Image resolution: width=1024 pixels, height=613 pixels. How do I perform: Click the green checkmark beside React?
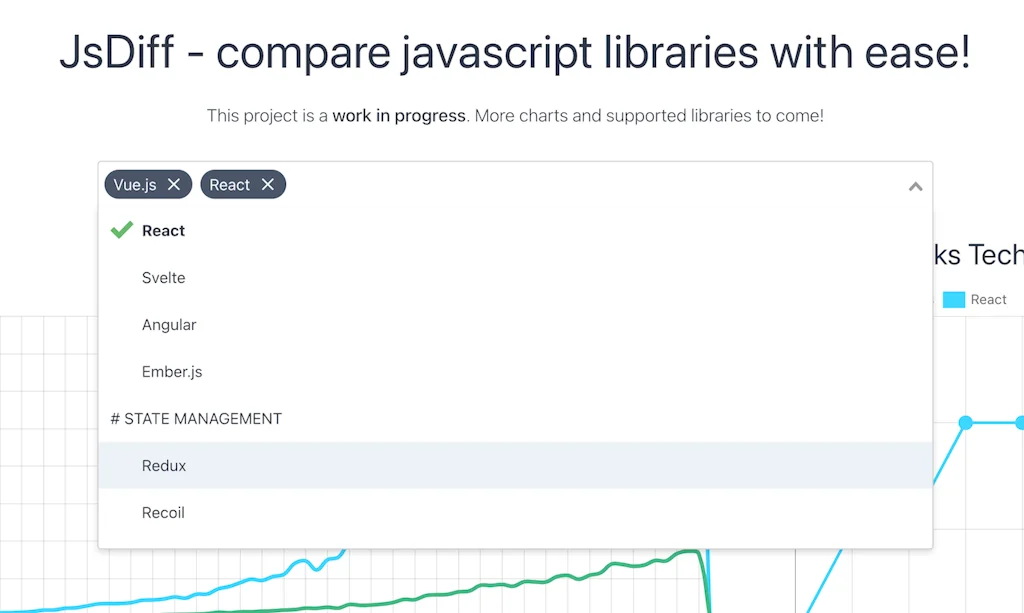121,230
